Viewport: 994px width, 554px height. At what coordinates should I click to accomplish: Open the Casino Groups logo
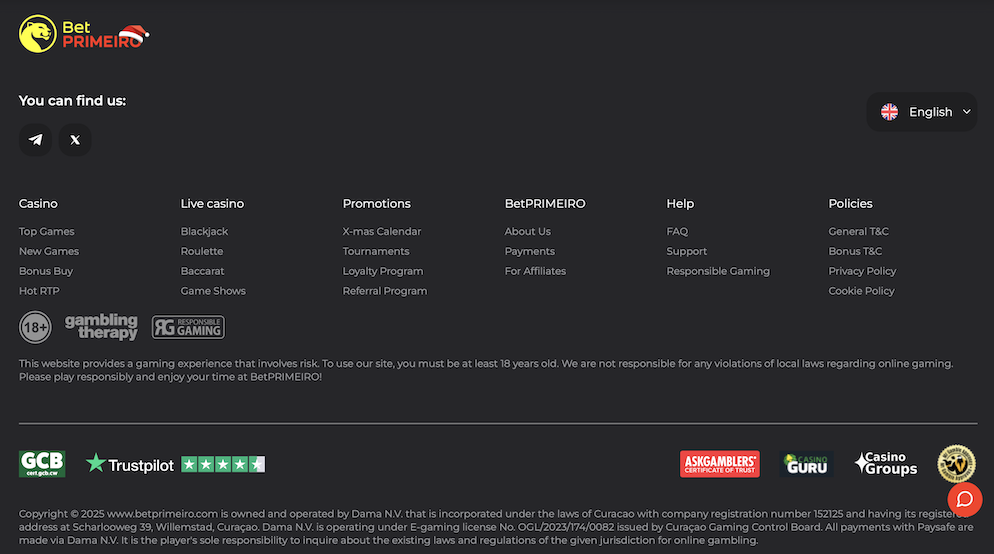coord(885,464)
